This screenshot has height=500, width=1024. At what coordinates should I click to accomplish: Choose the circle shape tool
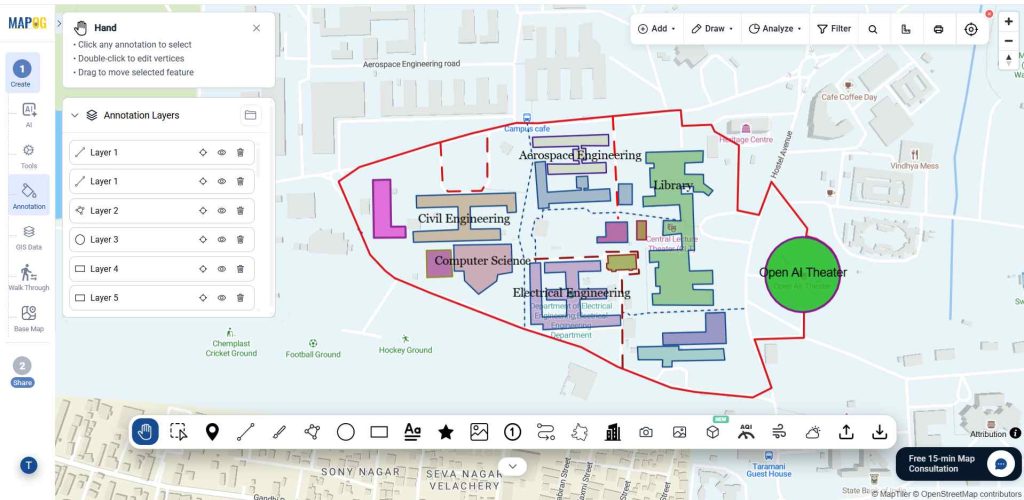pos(345,432)
